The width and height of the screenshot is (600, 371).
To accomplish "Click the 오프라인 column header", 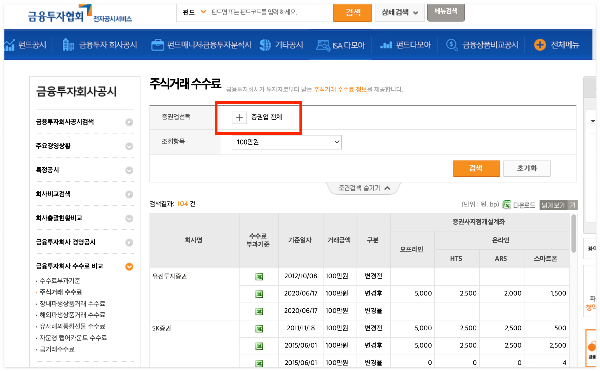I will click(412, 249).
